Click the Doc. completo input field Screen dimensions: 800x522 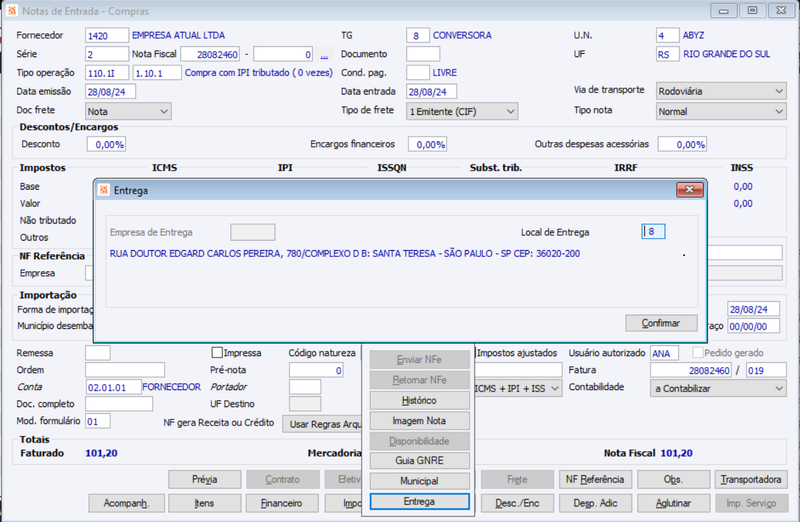click(119, 404)
